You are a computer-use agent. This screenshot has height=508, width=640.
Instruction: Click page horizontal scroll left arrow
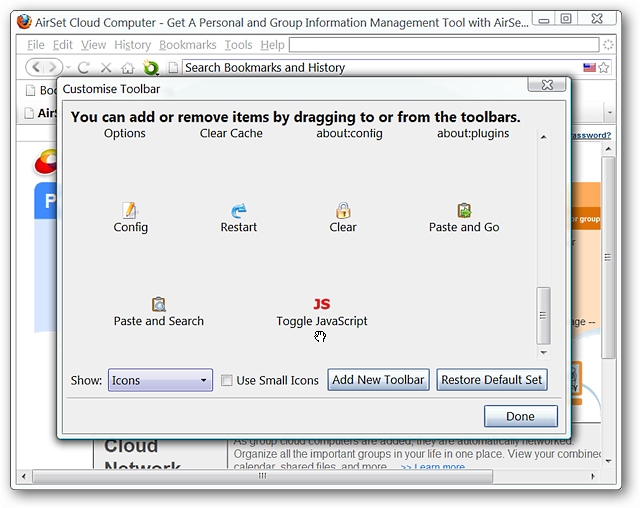[24, 476]
